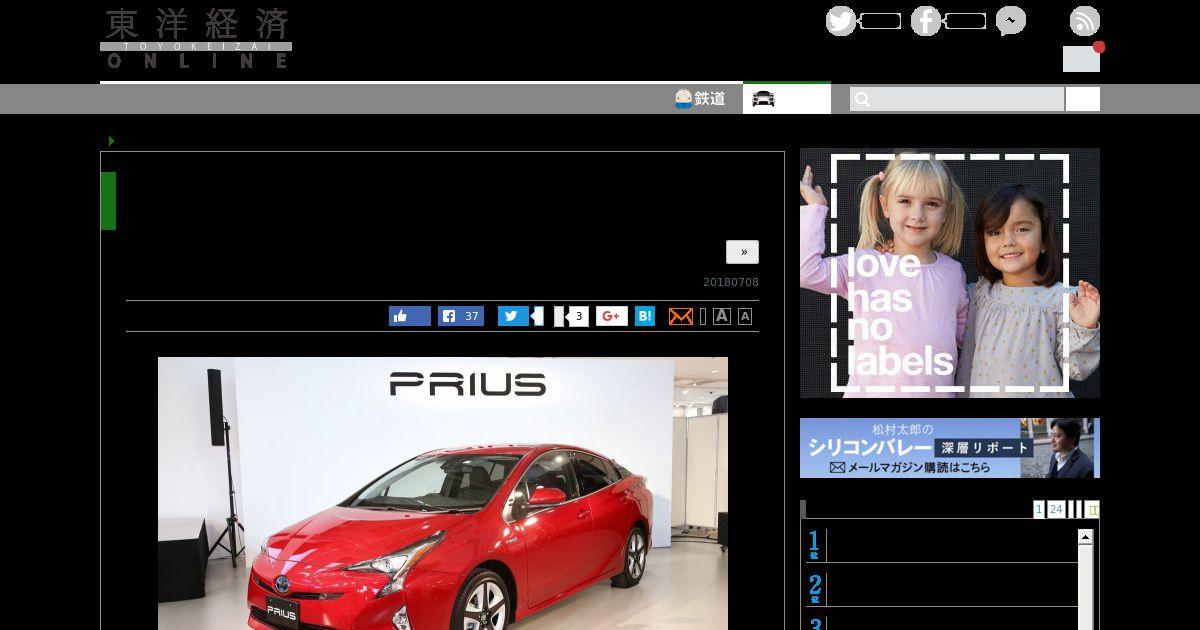Click the search input field
Viewport: 1200px width, 630px height.
point(957,99)
